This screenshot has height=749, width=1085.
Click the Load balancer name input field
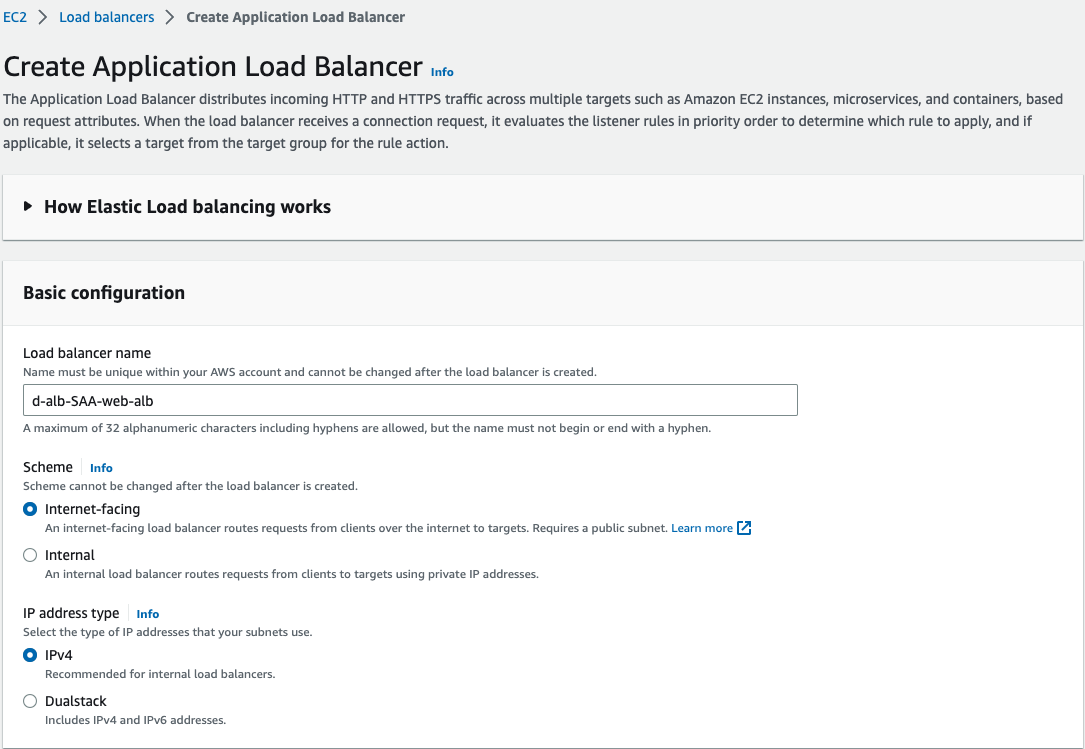click(x=410, y=400)
